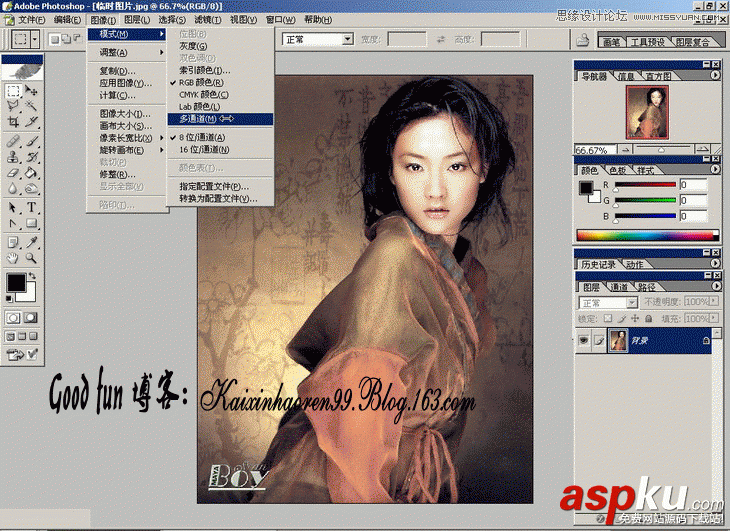Toggle lock all padlock checkbox
Screen dimensions: 730x531
click(x=649, y=318)
